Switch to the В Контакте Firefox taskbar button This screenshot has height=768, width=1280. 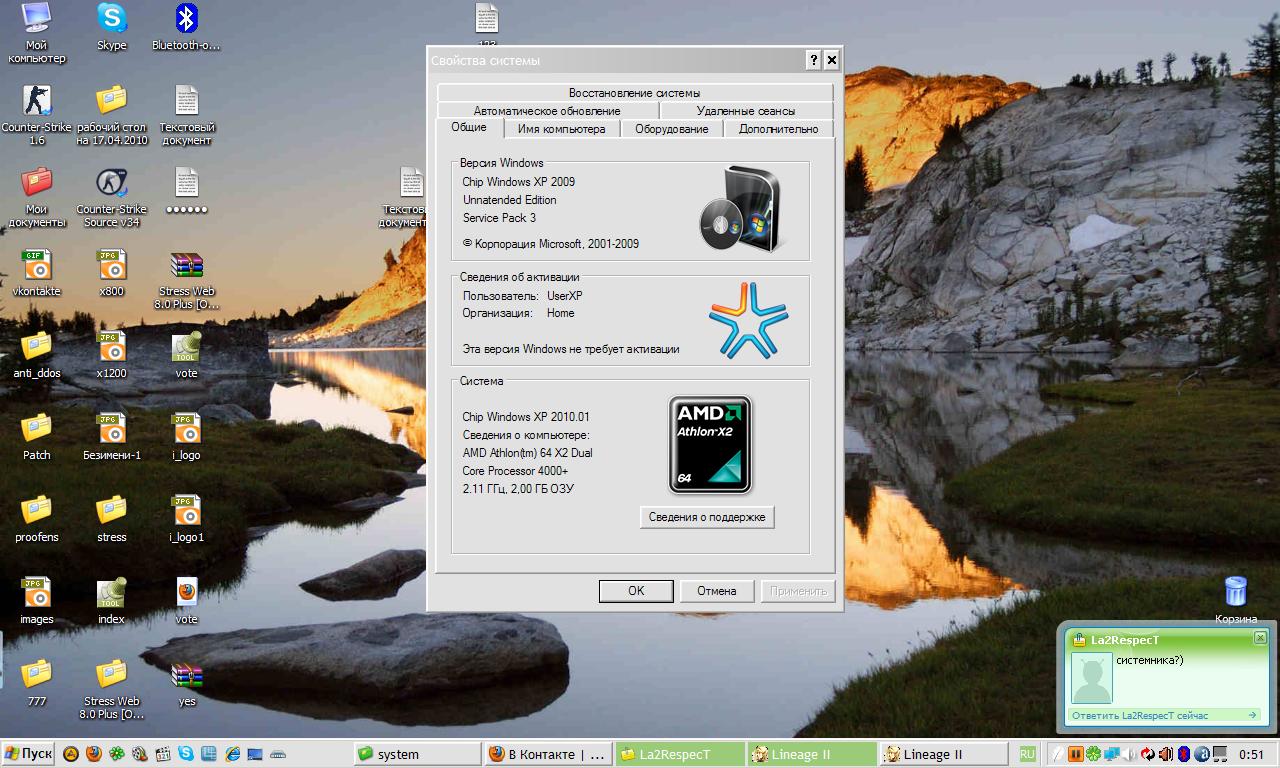pos(547,754)
